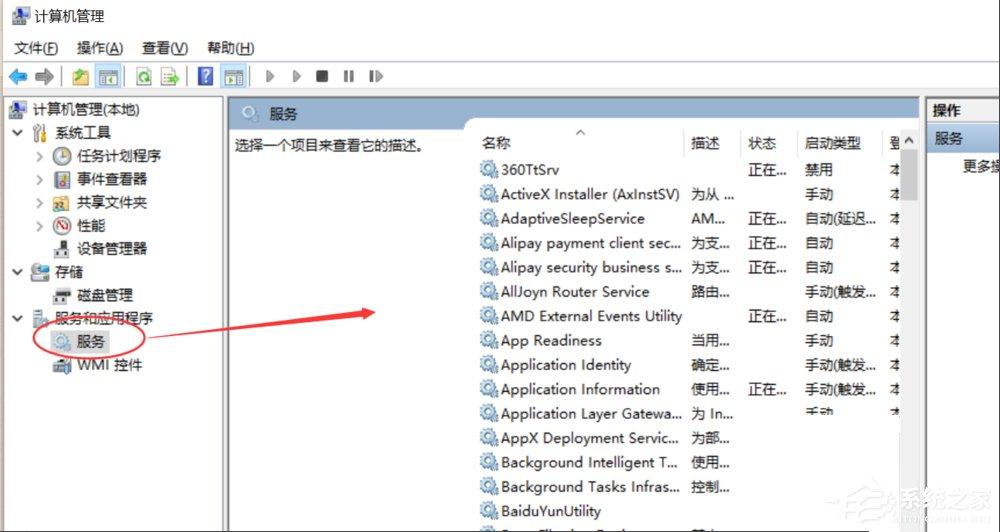This screenshot has width=1000, height=532.
Task: Sort by 状态 column header
Action: click(x=761, y=144)
